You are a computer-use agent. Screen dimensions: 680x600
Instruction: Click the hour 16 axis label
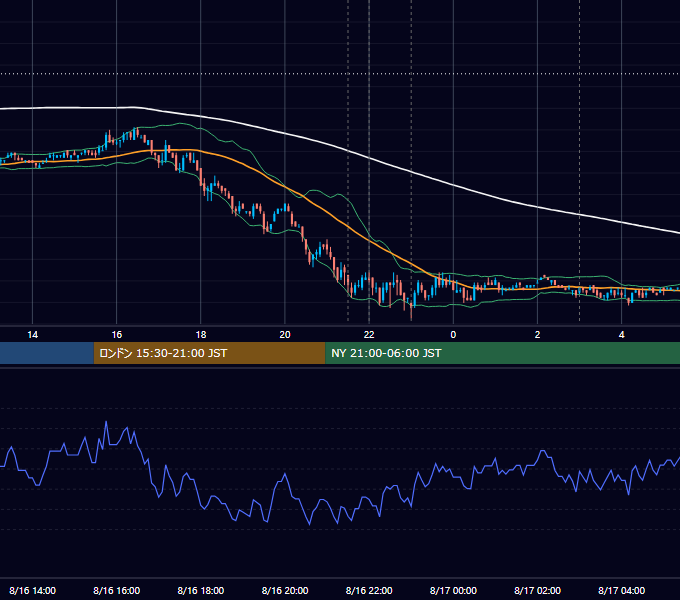[117, 335]
